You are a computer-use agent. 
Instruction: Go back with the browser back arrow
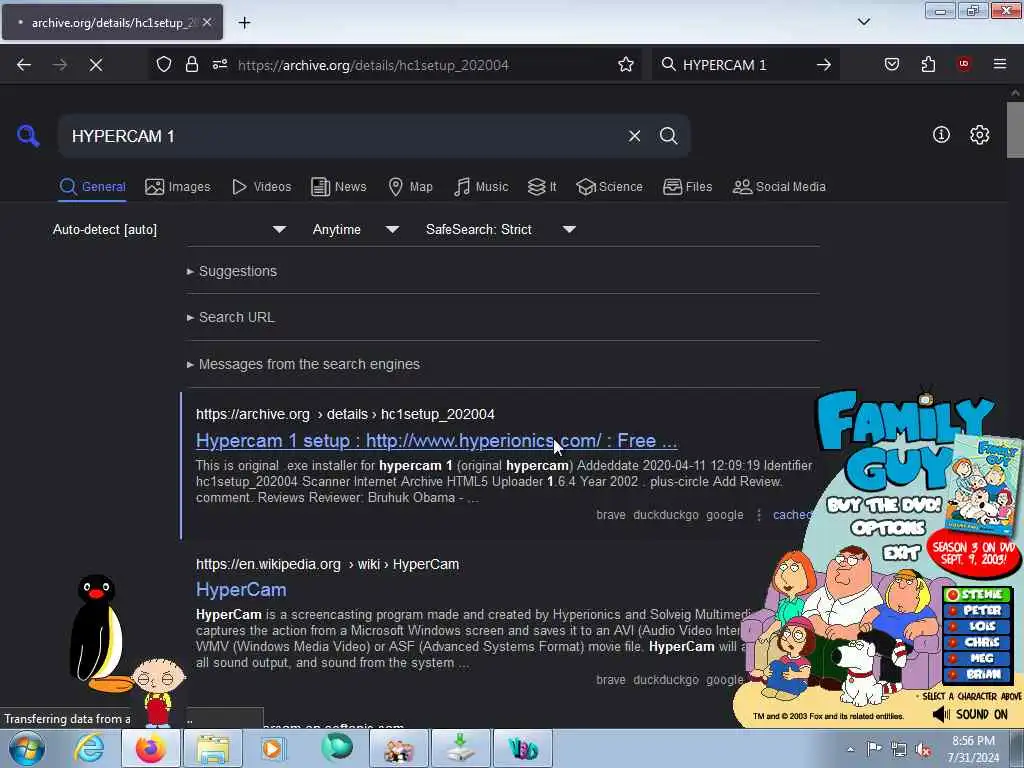click(24, 65)
